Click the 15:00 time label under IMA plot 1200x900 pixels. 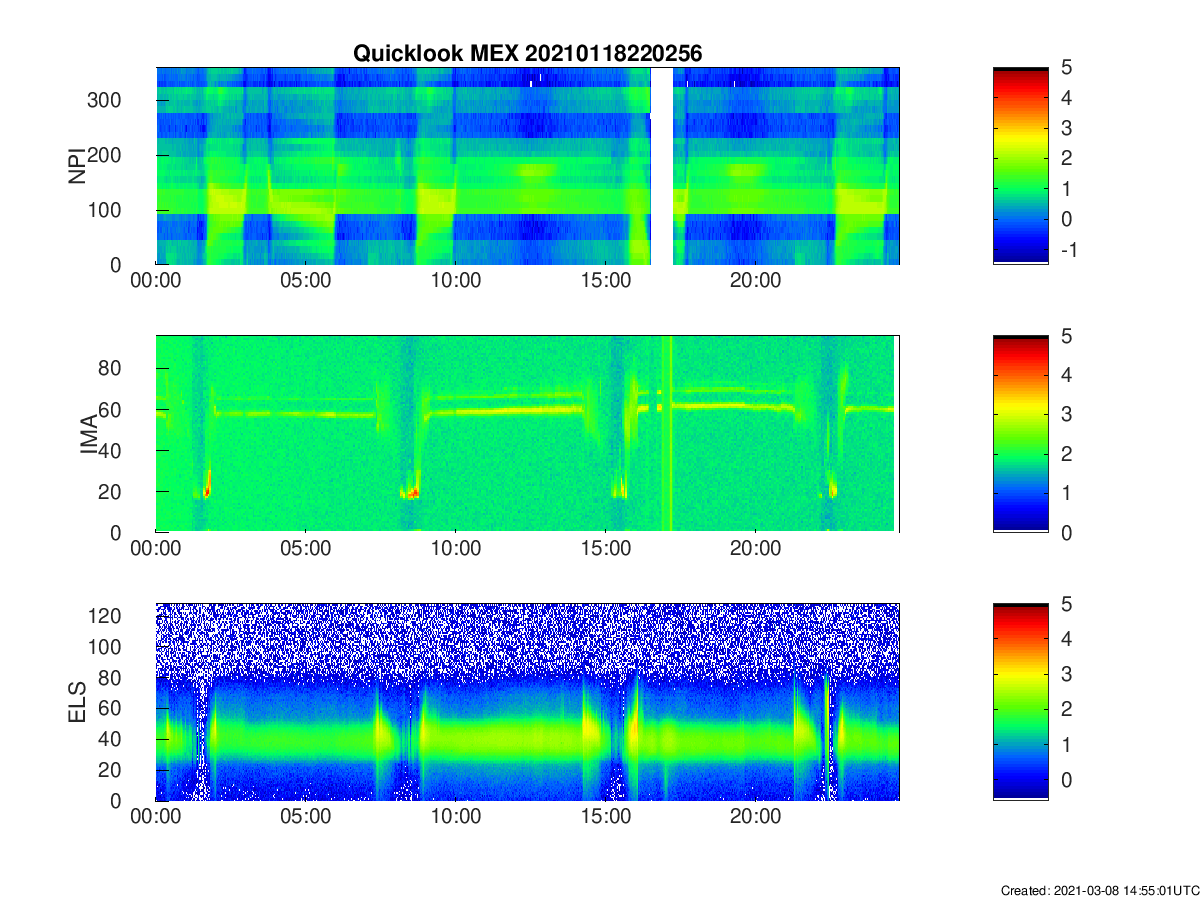(x=606, y=550)
